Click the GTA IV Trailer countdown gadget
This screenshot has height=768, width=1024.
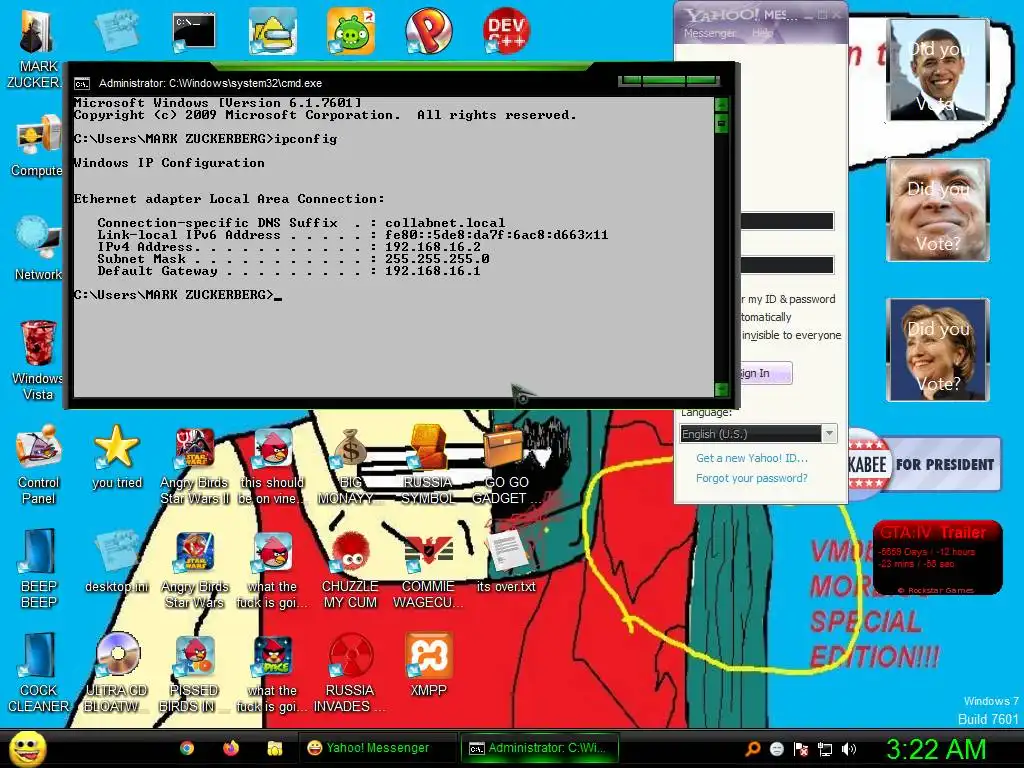pos(937,558)
